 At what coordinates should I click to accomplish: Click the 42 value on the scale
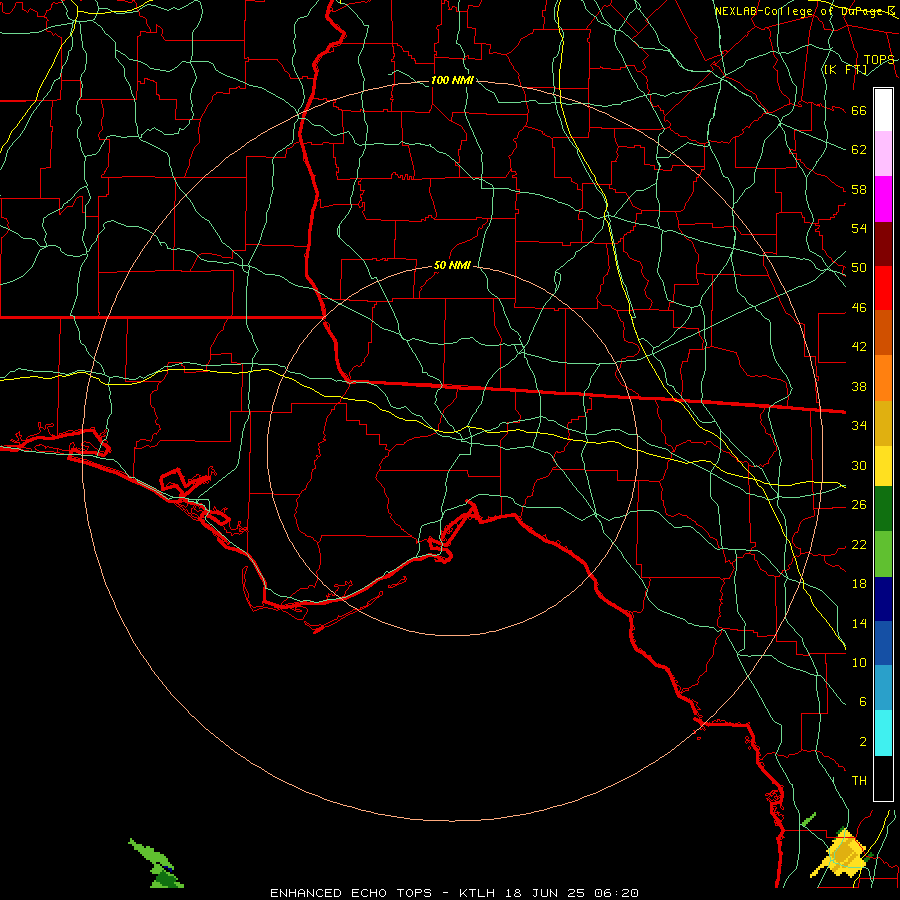point(859,347)
